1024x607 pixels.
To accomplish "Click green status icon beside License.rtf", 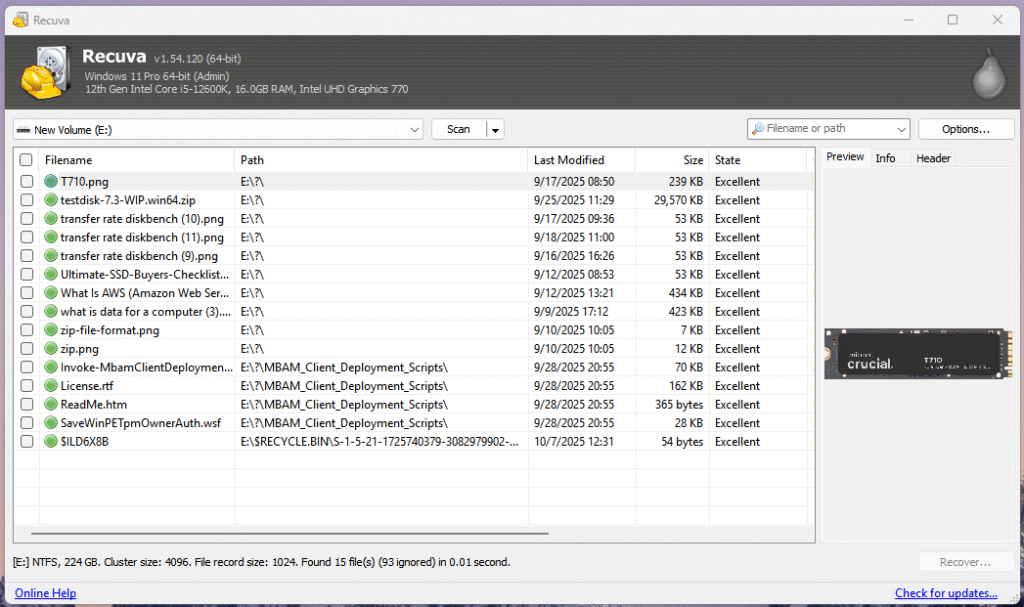I will [x=52, y=386].
